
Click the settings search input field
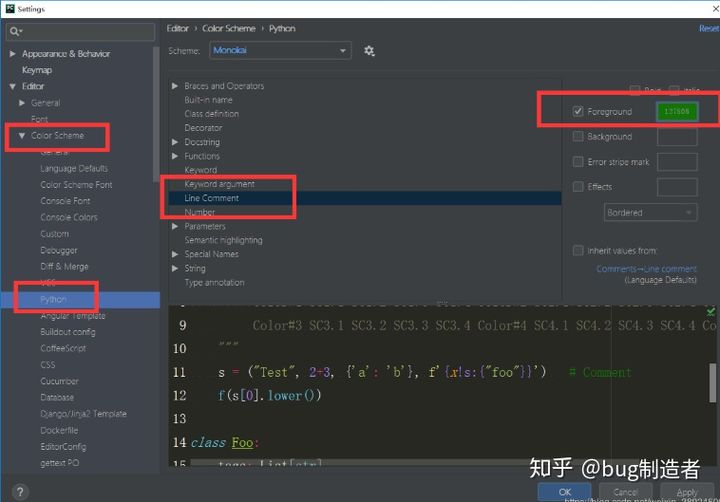[x=80, y=31]
